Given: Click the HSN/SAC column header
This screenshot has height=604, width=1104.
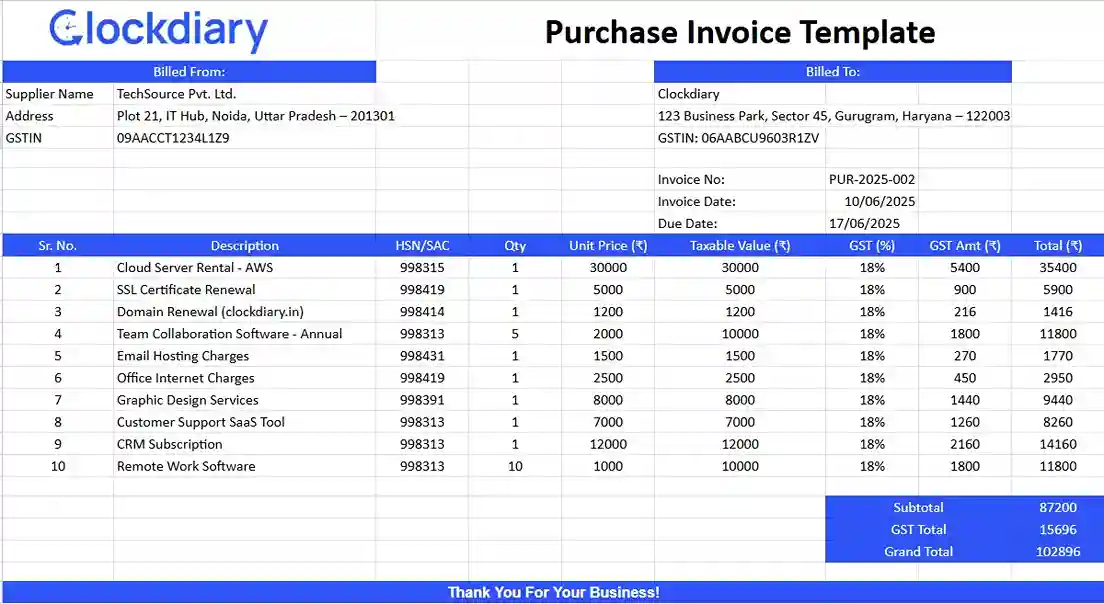Looking at the screenshot, I should coord(422,246).
